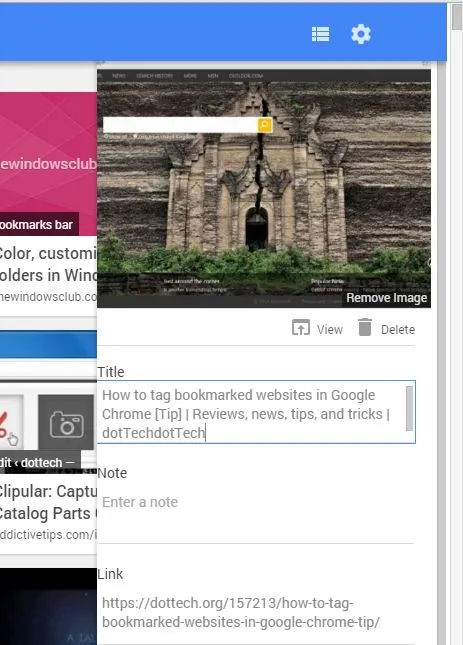The height and width of the screenshot is (645, 463).
Task: Open the dark bookmark thumbnail at bottom
Action: (48, 606)
